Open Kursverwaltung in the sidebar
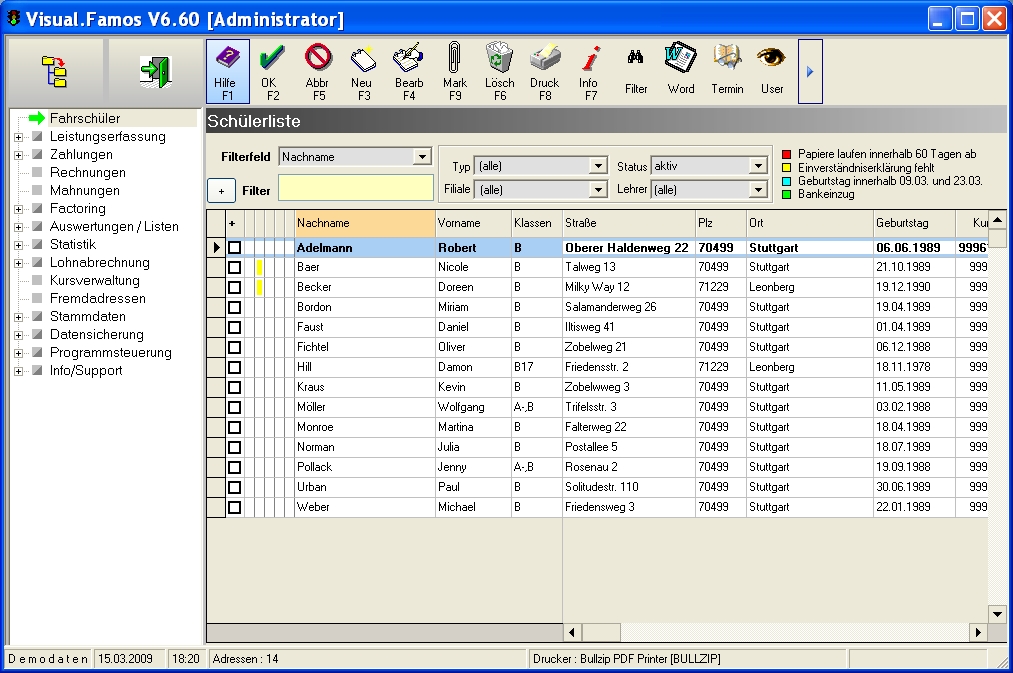1013x673 pixels. click(x=94, y=281)
